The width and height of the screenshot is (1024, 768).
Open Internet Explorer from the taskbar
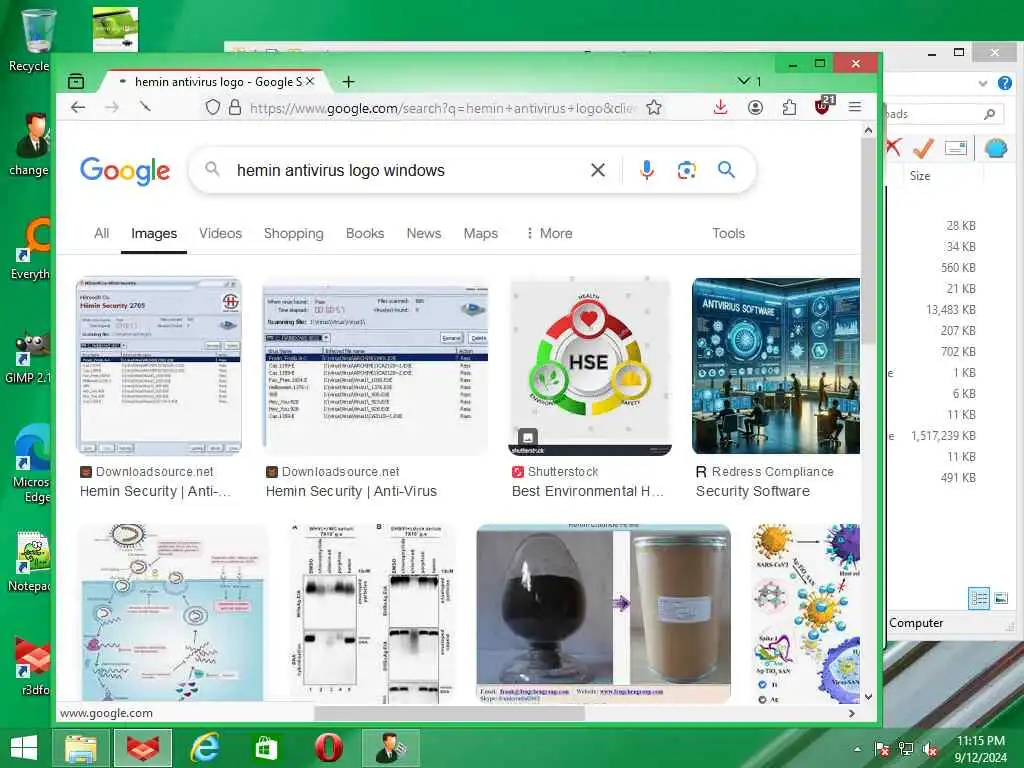[204, 748]
